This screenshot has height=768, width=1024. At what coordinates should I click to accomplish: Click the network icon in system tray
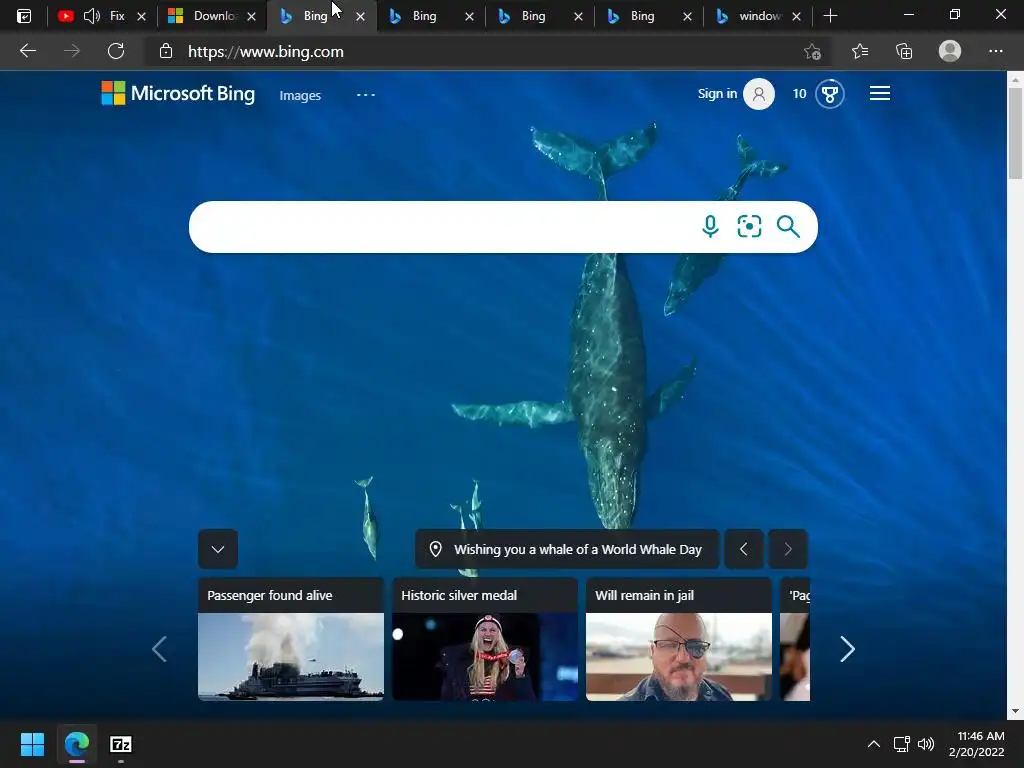pos(902,744)
